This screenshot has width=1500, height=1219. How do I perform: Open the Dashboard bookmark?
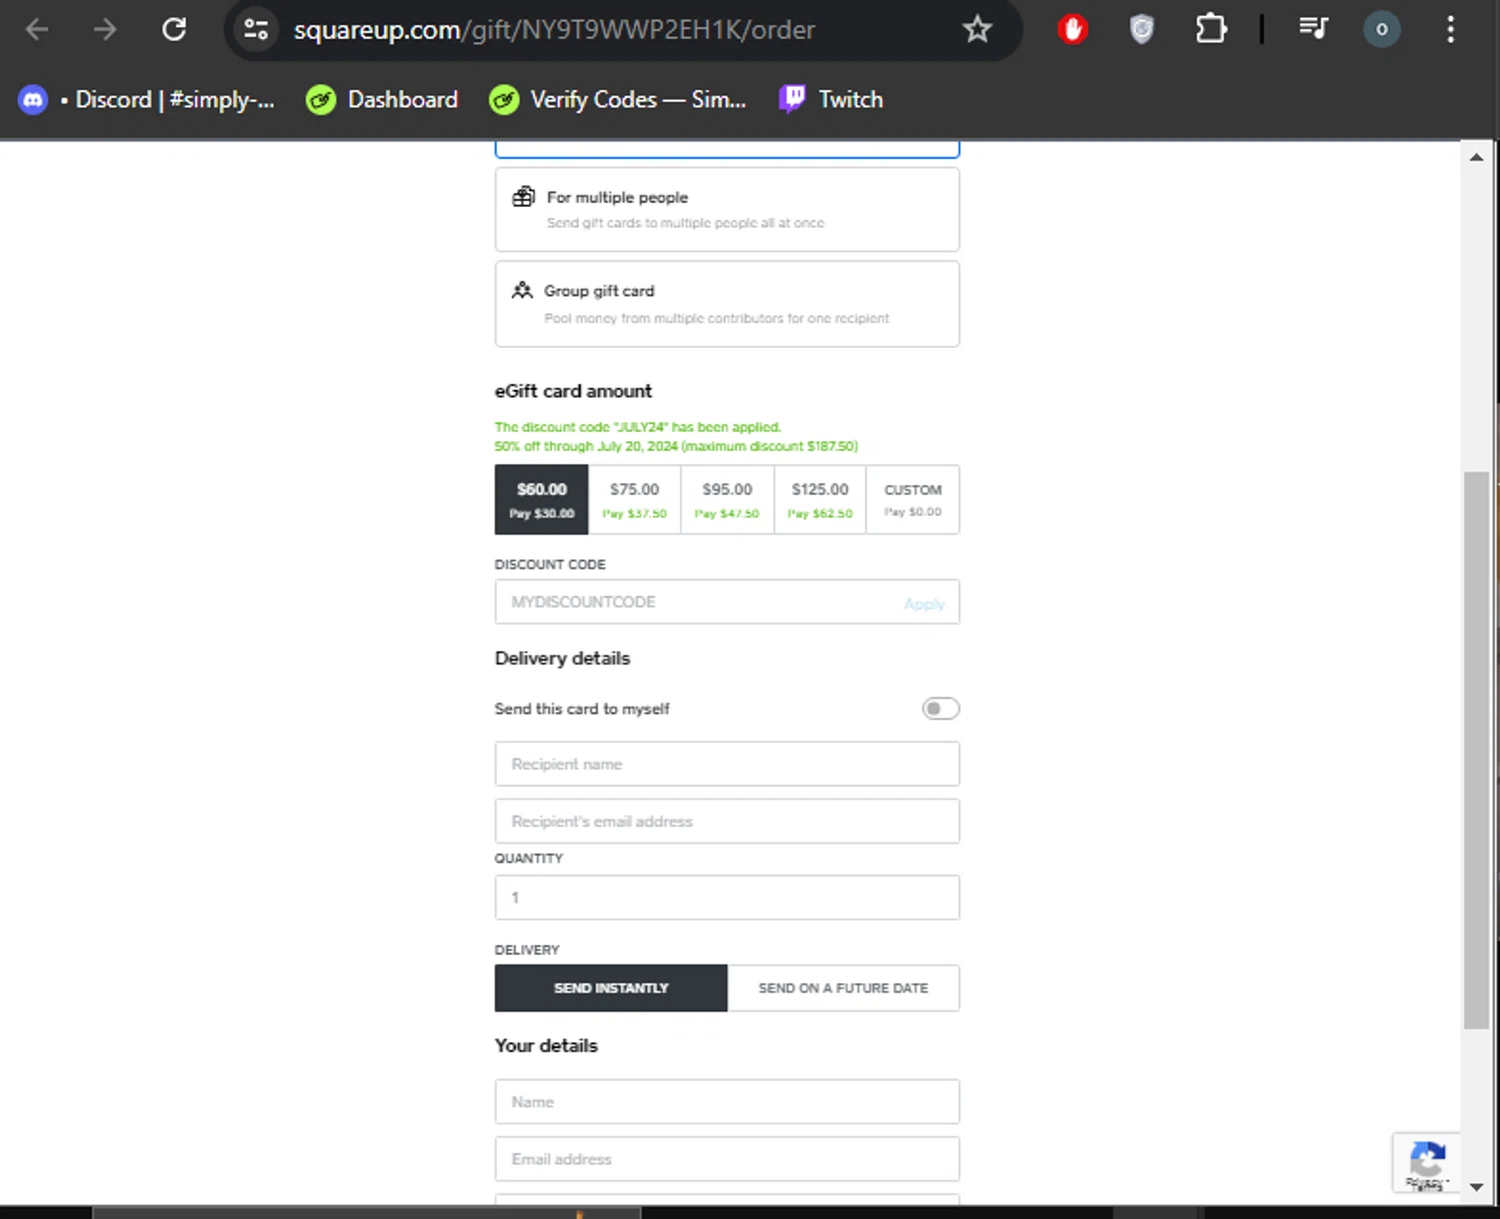(382, 100)
